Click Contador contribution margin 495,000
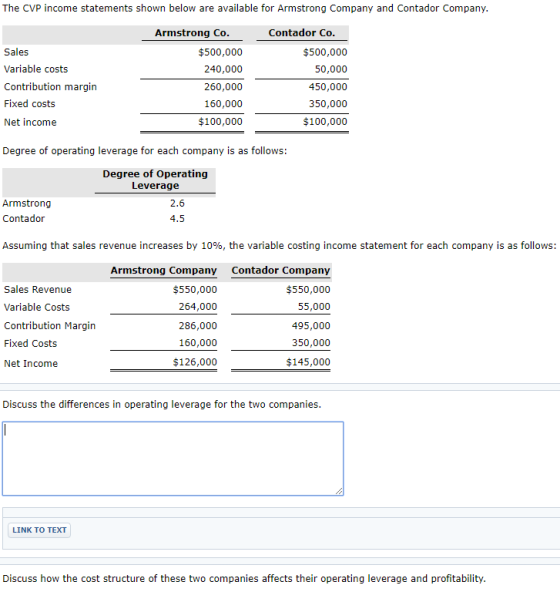The image size is (560, 592). point(311,325)
